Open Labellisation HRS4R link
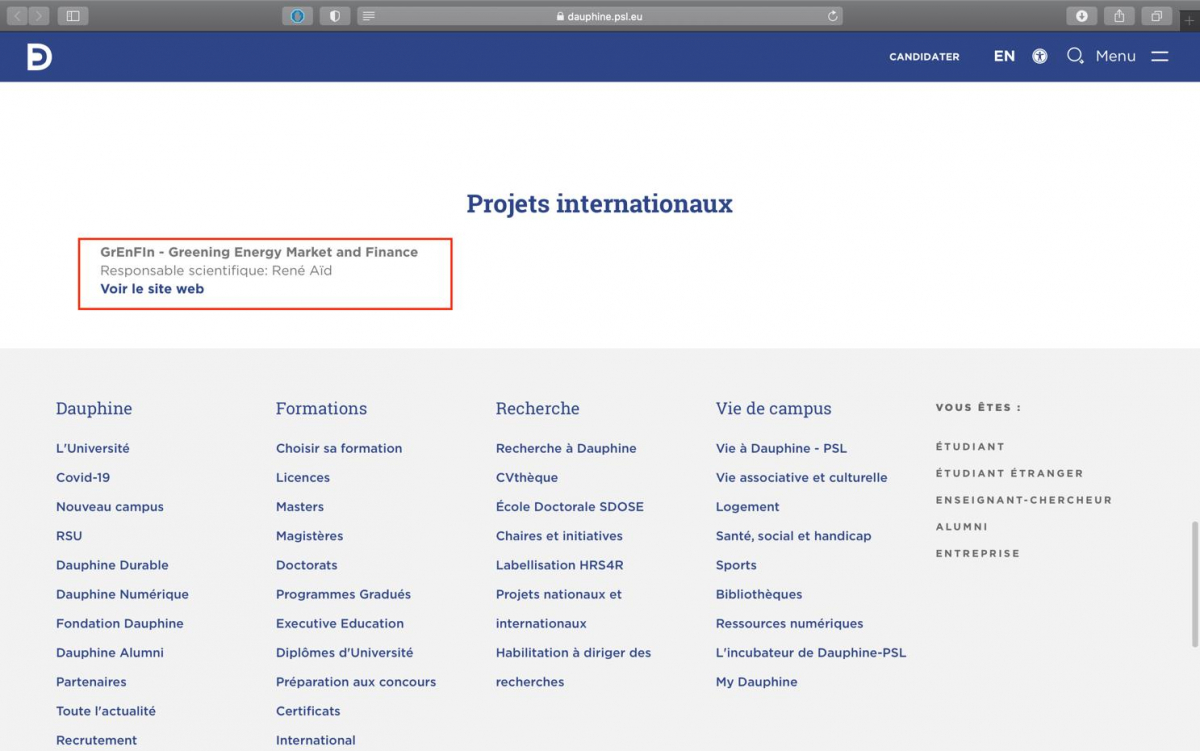The height and width of the screenshot is (751, 1200). [559, 565]
